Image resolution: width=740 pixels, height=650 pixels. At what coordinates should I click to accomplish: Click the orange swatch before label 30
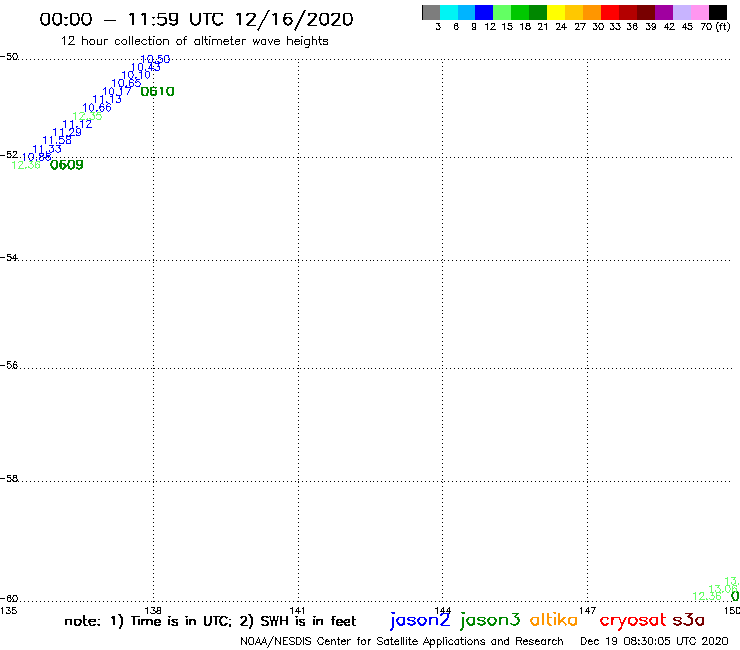click(592, 12)
